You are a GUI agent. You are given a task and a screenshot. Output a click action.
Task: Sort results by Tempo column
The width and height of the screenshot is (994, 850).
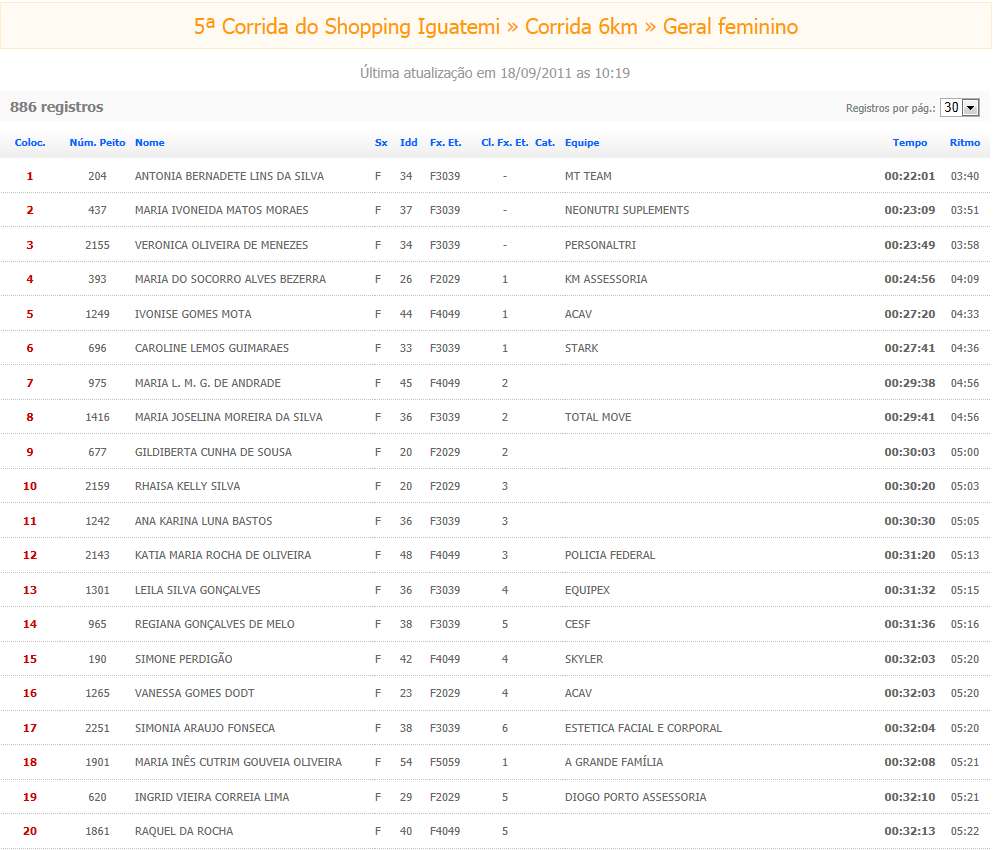(x=909, y=143)
